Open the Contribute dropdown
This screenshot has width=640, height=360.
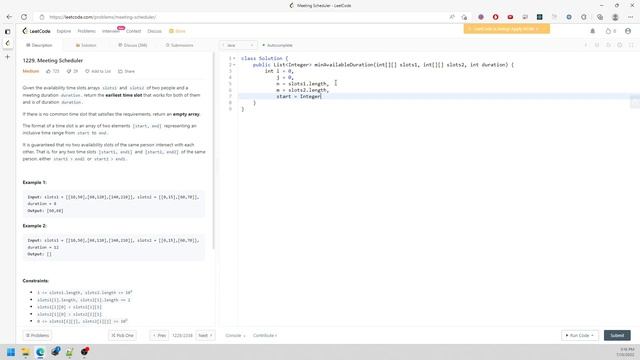click(x=265, y=336)
